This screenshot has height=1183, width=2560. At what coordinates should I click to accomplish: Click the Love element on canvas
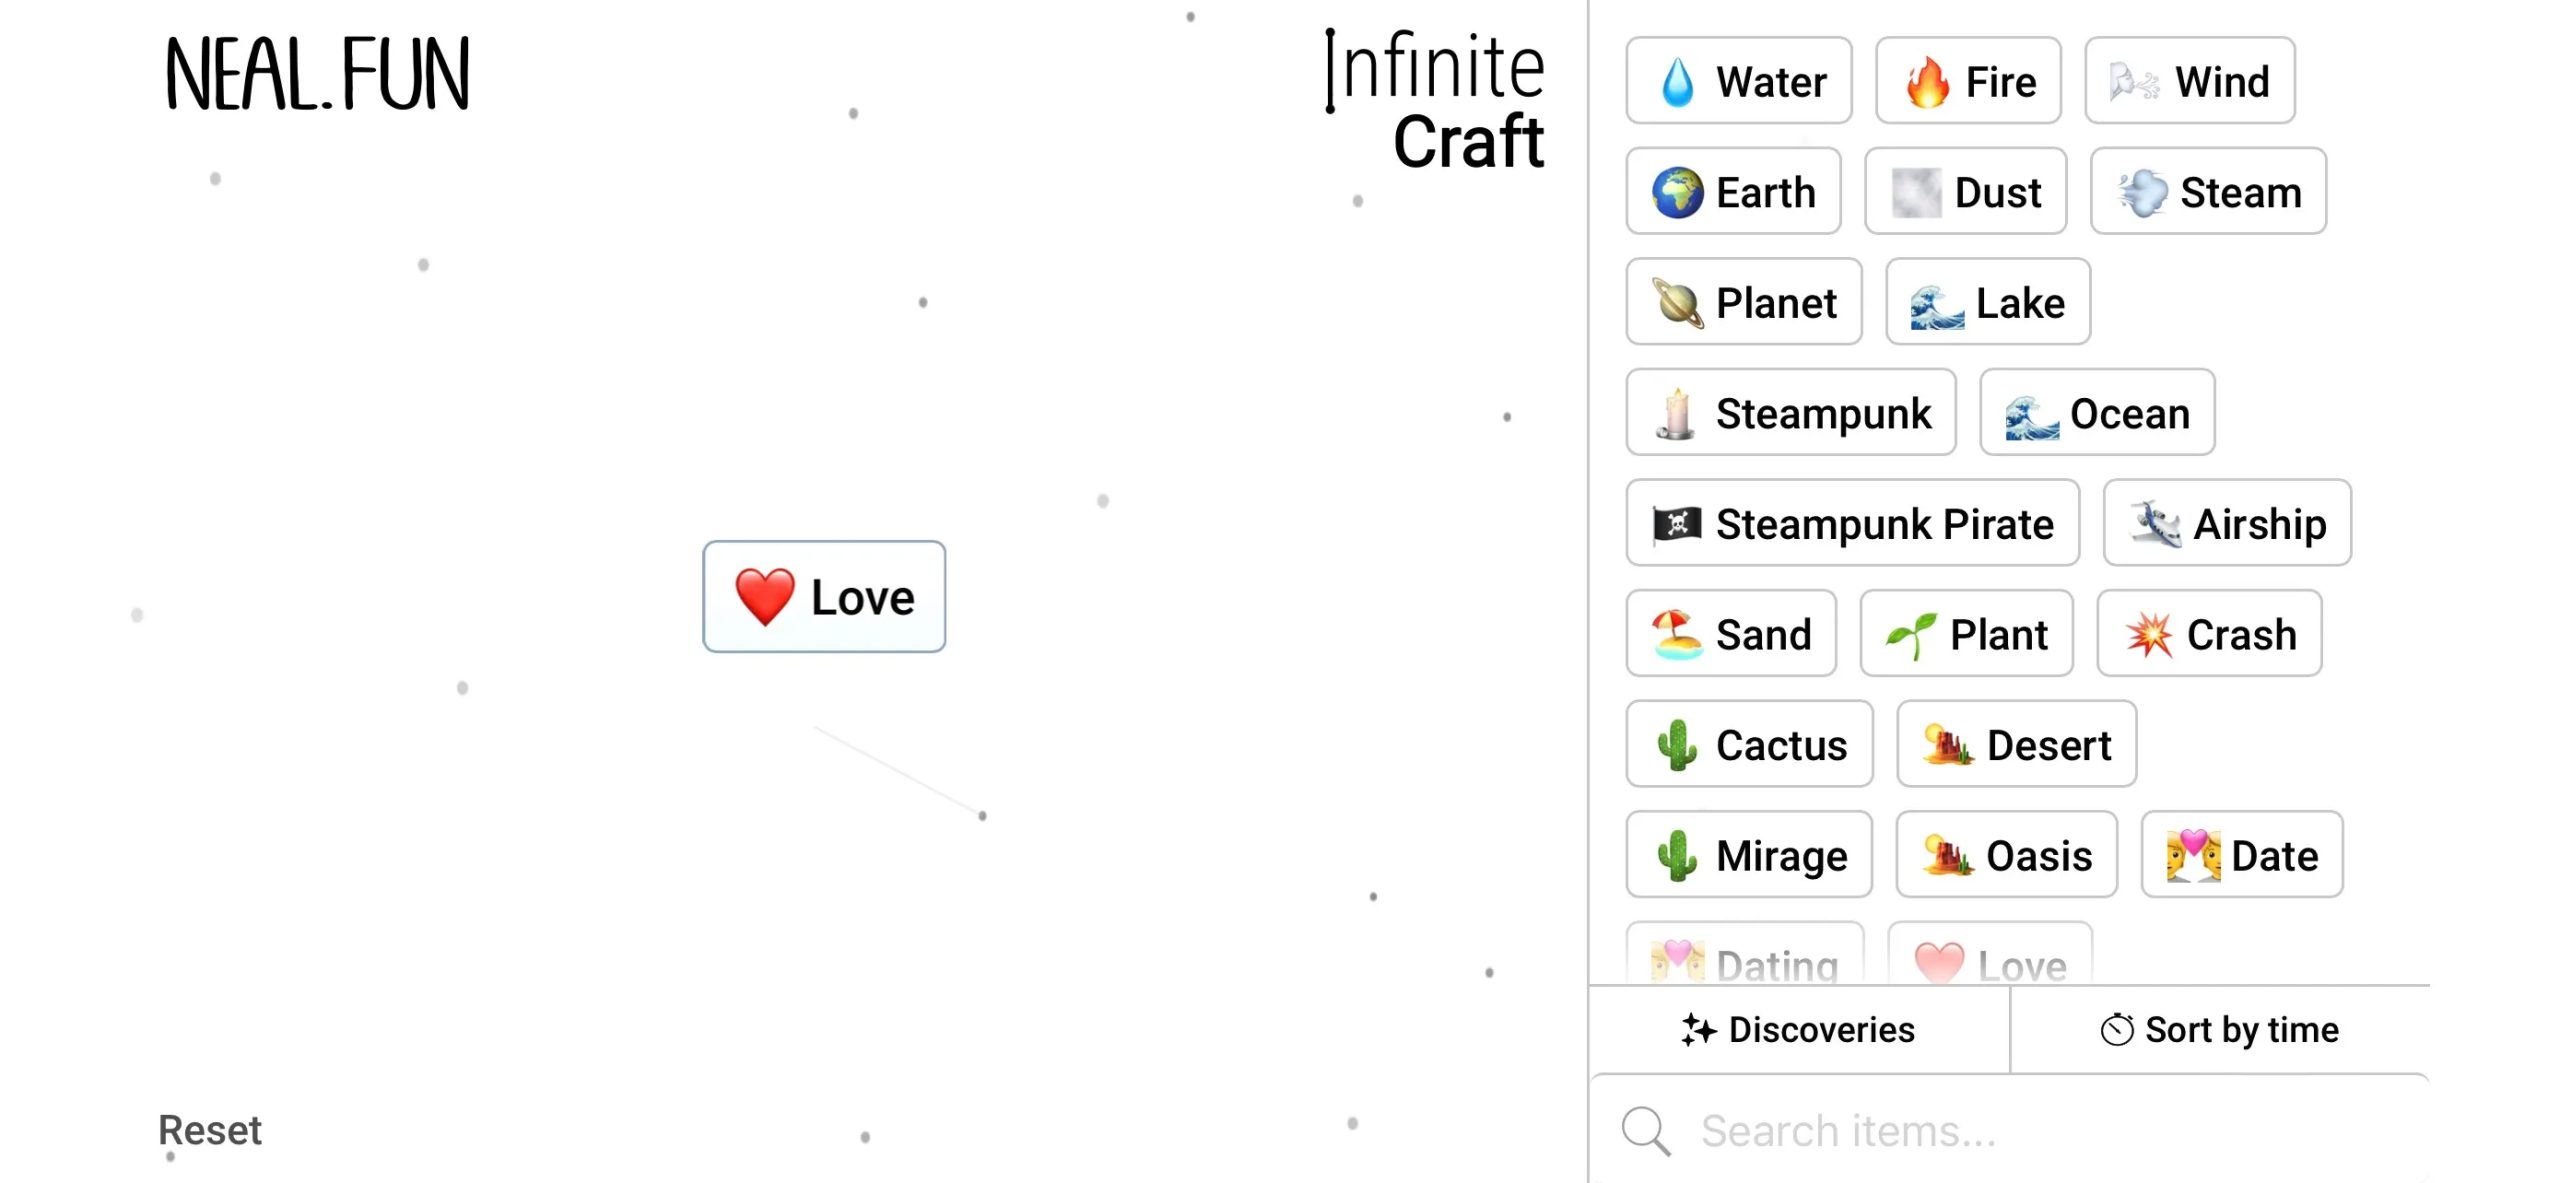[823, 596]
